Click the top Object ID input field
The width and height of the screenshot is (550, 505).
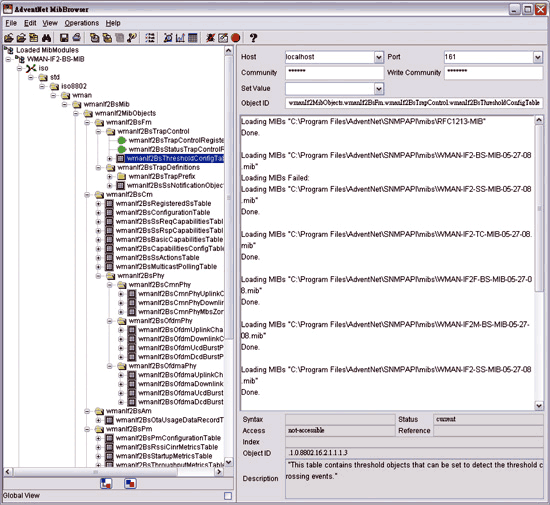point(414,103)
